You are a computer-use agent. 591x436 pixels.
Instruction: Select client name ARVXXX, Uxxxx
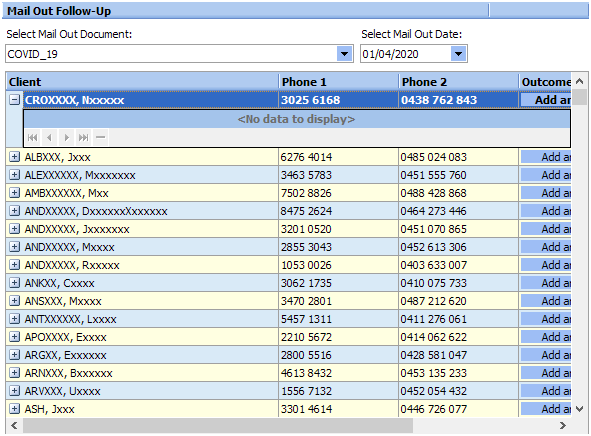point(62,391)
